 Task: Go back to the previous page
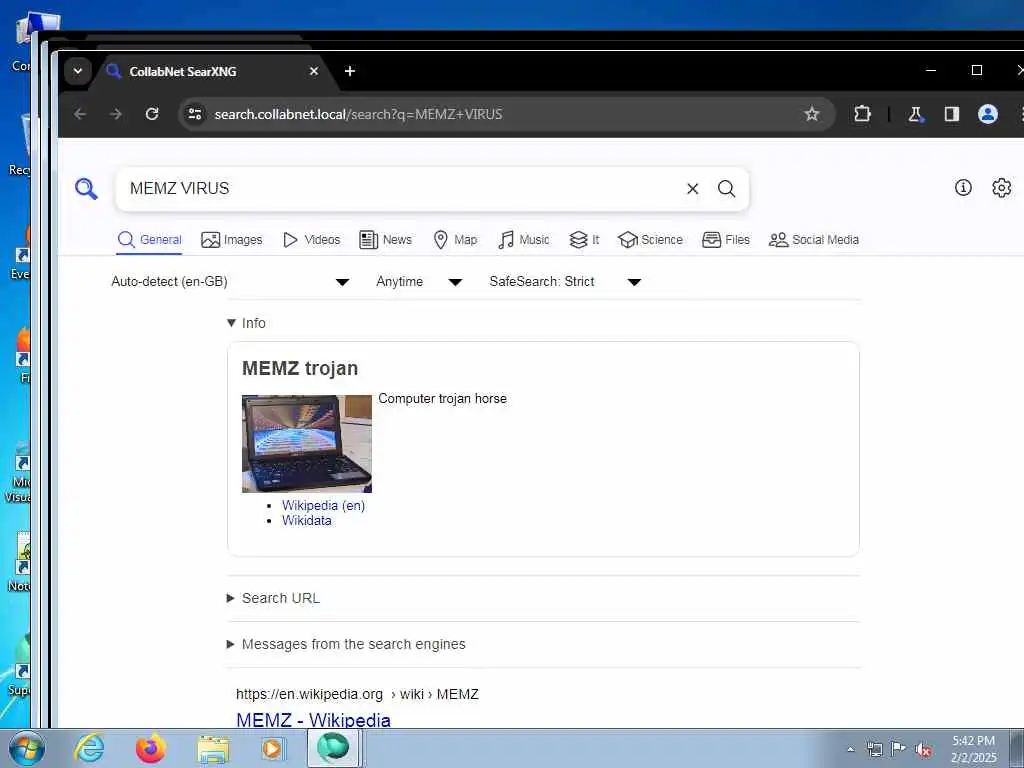point(80,114)
